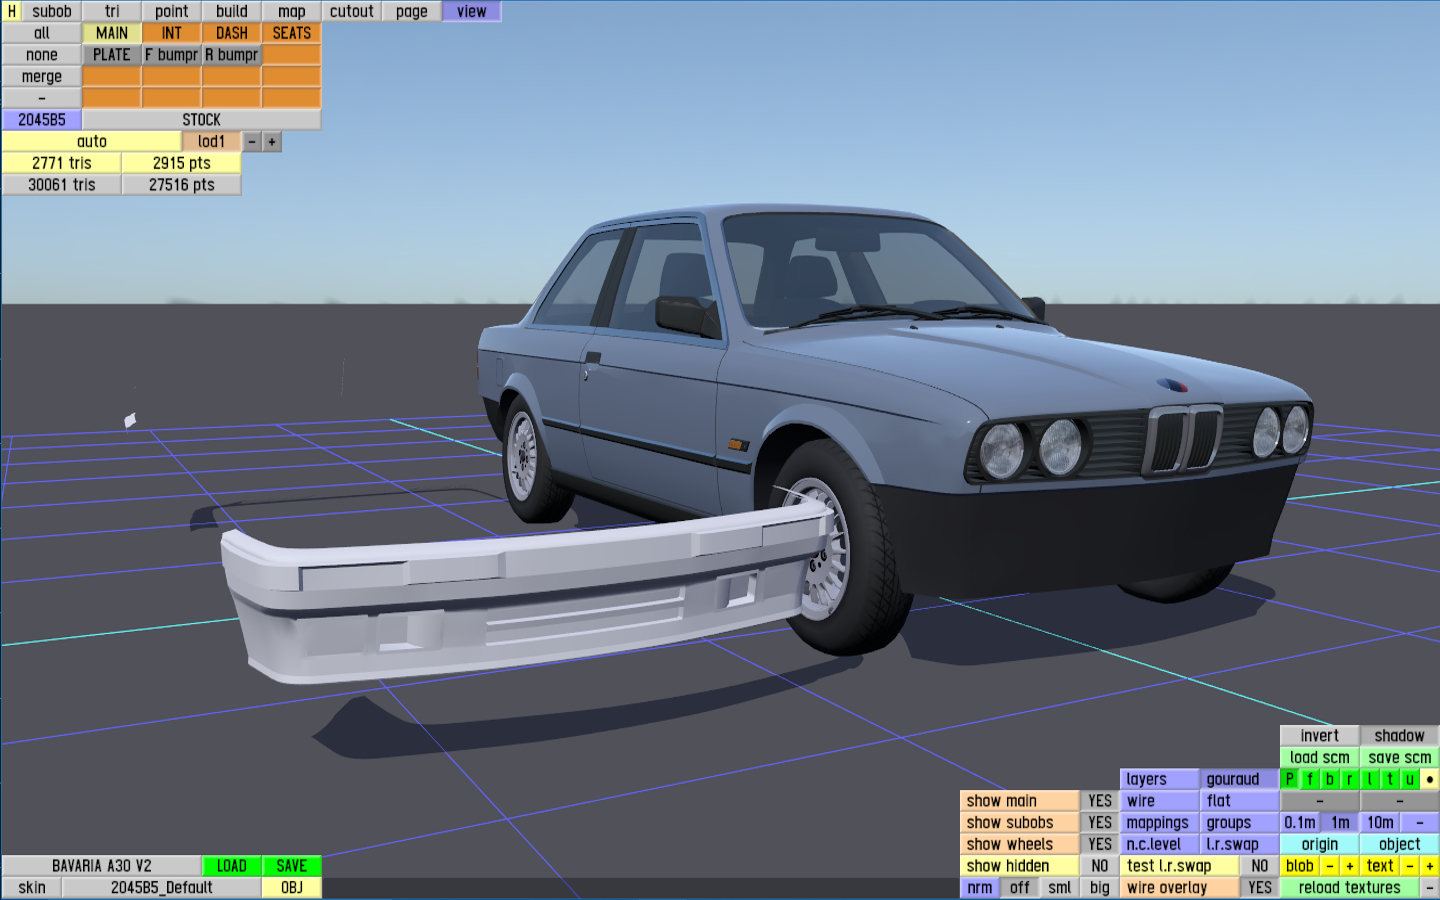
Task: Click the none button
Action: [x=42, y=55]
